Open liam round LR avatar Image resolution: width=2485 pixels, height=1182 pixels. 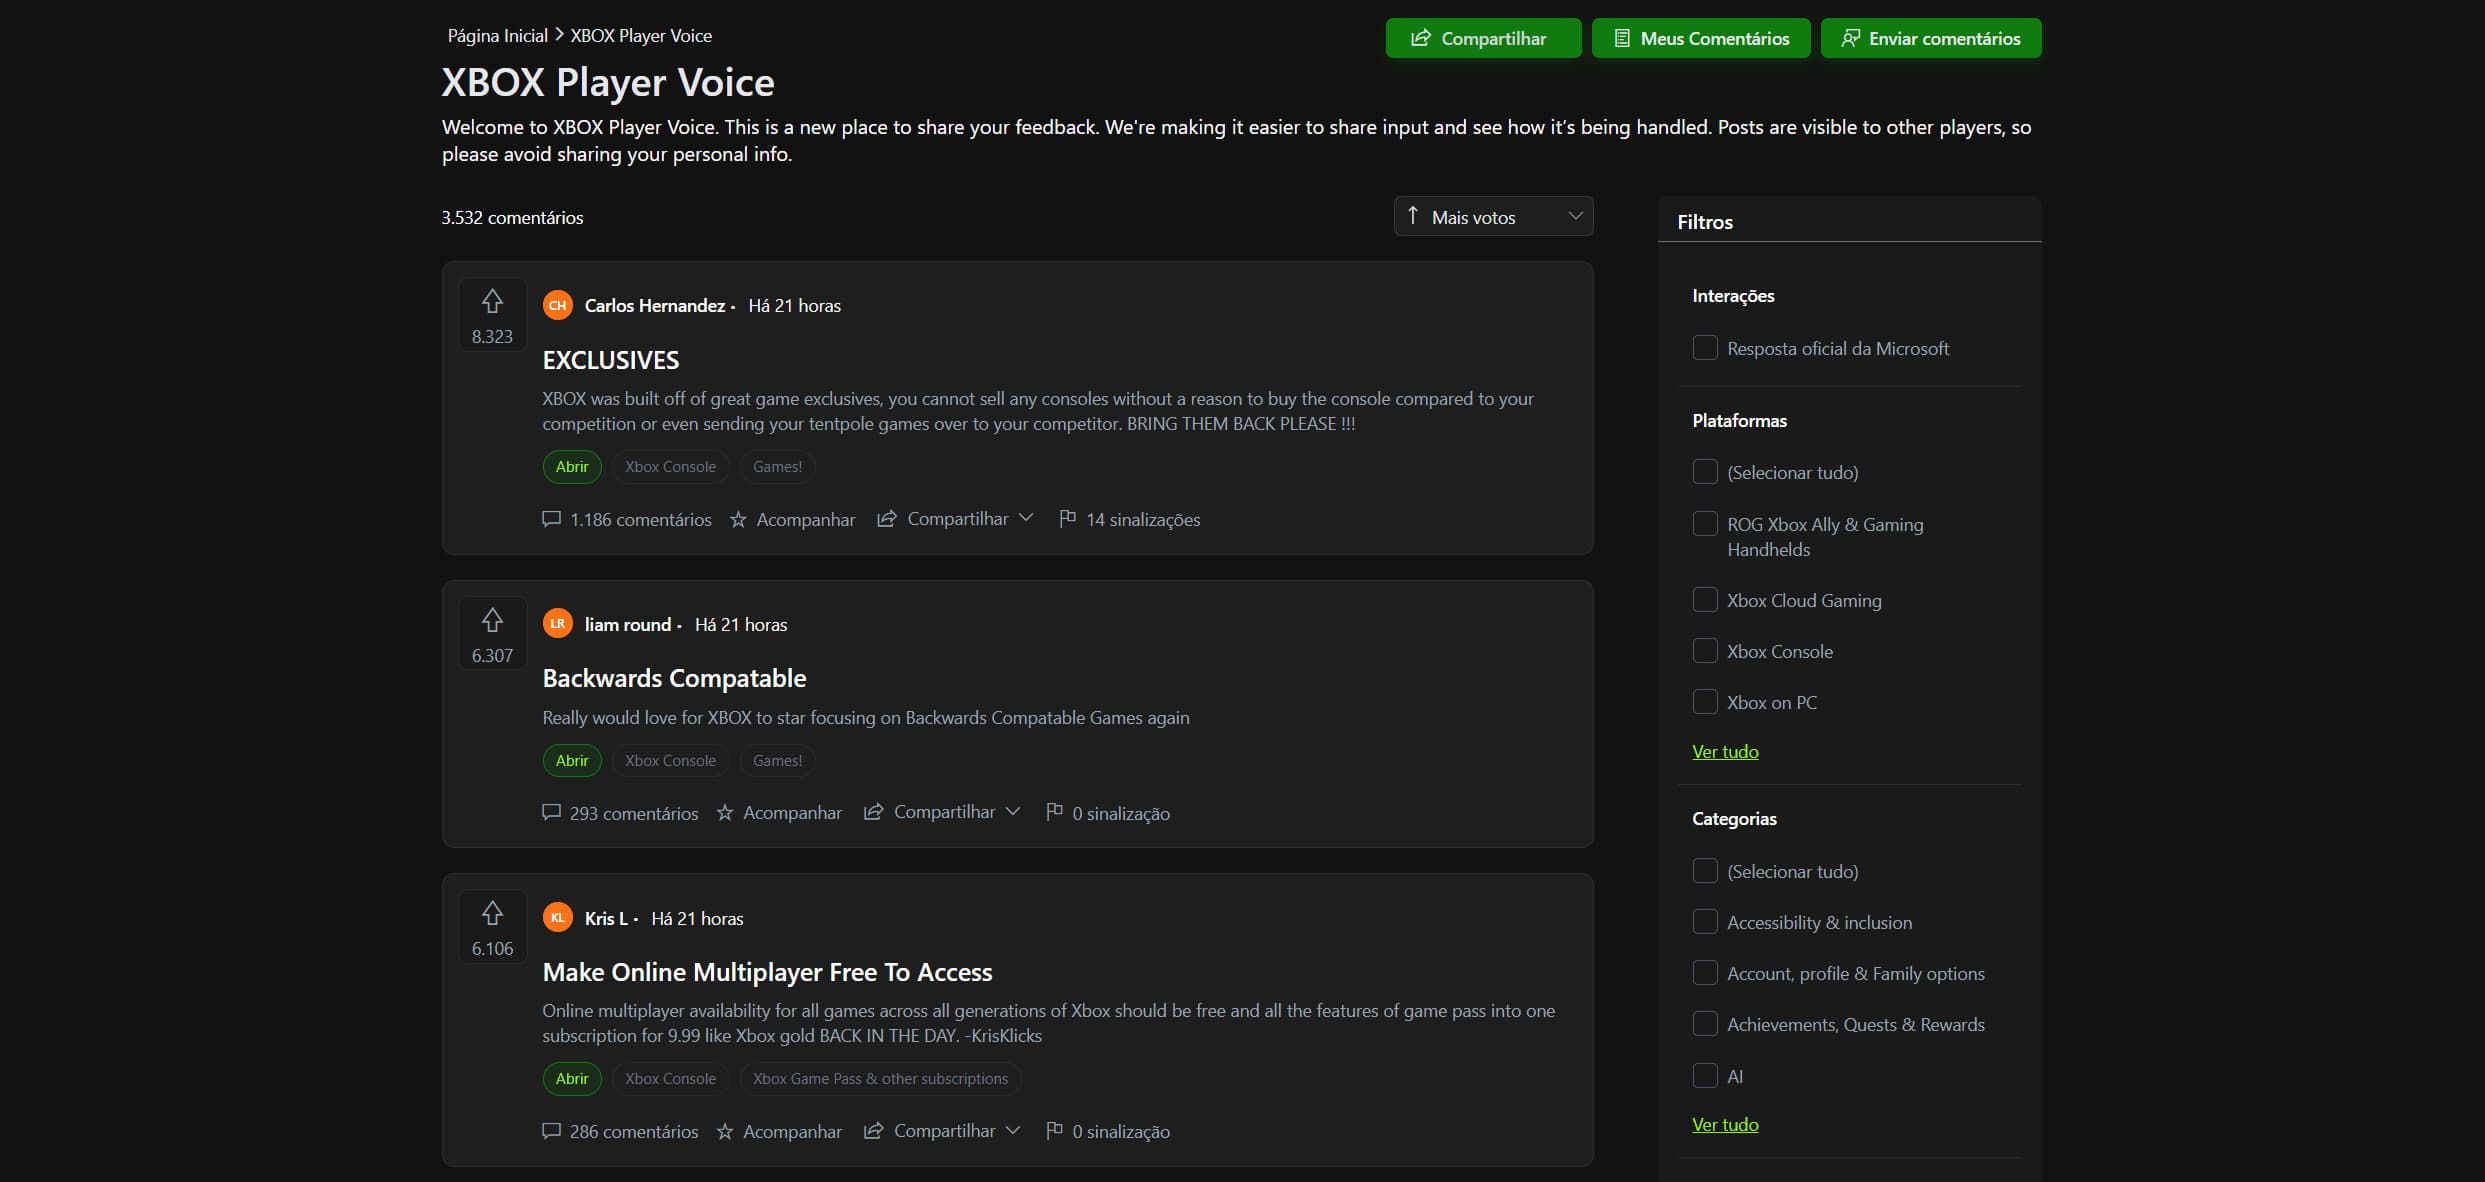[x=558, y=624]
